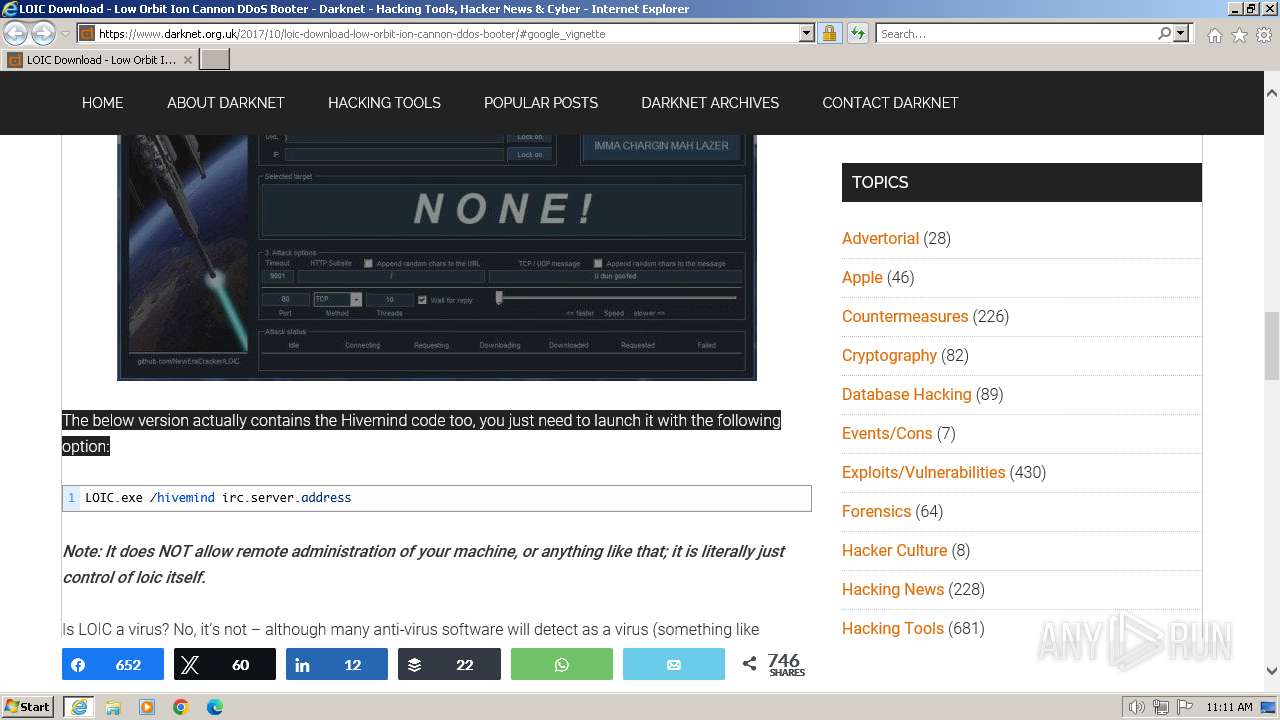
Task: Open the Home icon in Internet Explorer
Action: pos(1214,35)
